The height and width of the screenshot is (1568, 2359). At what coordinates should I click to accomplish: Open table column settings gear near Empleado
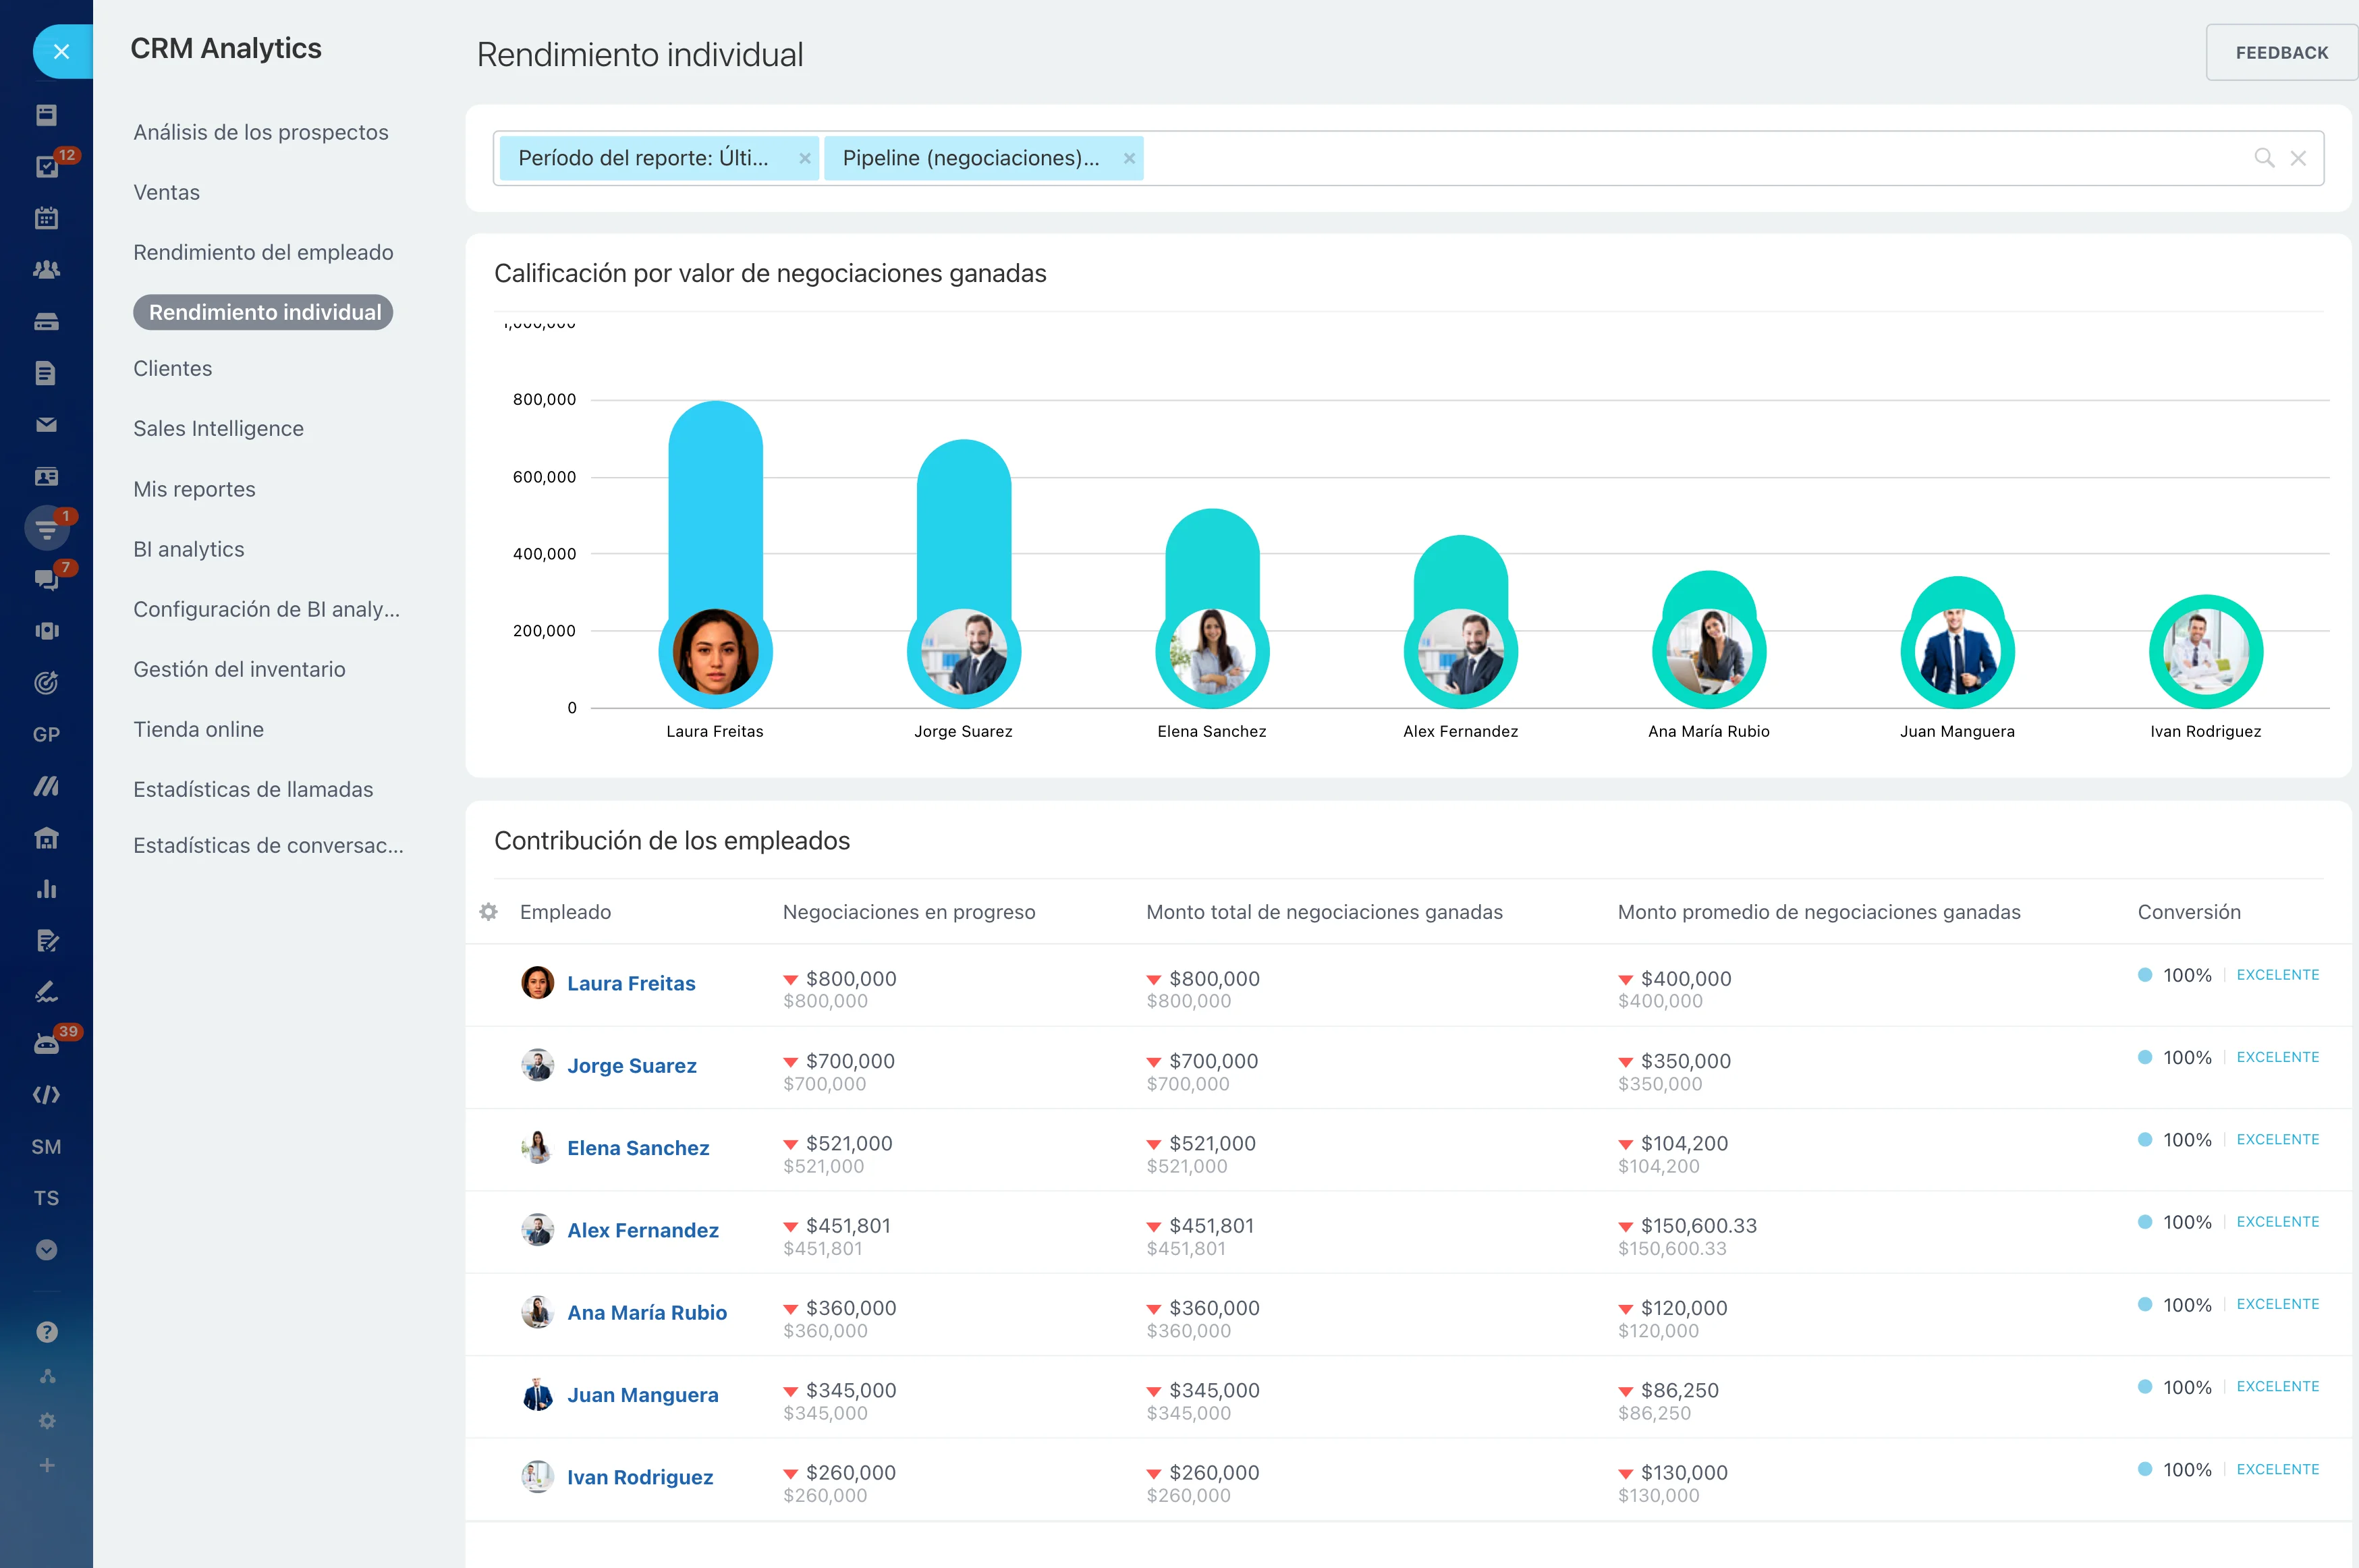pyautogui.click(x=488, y=912)
